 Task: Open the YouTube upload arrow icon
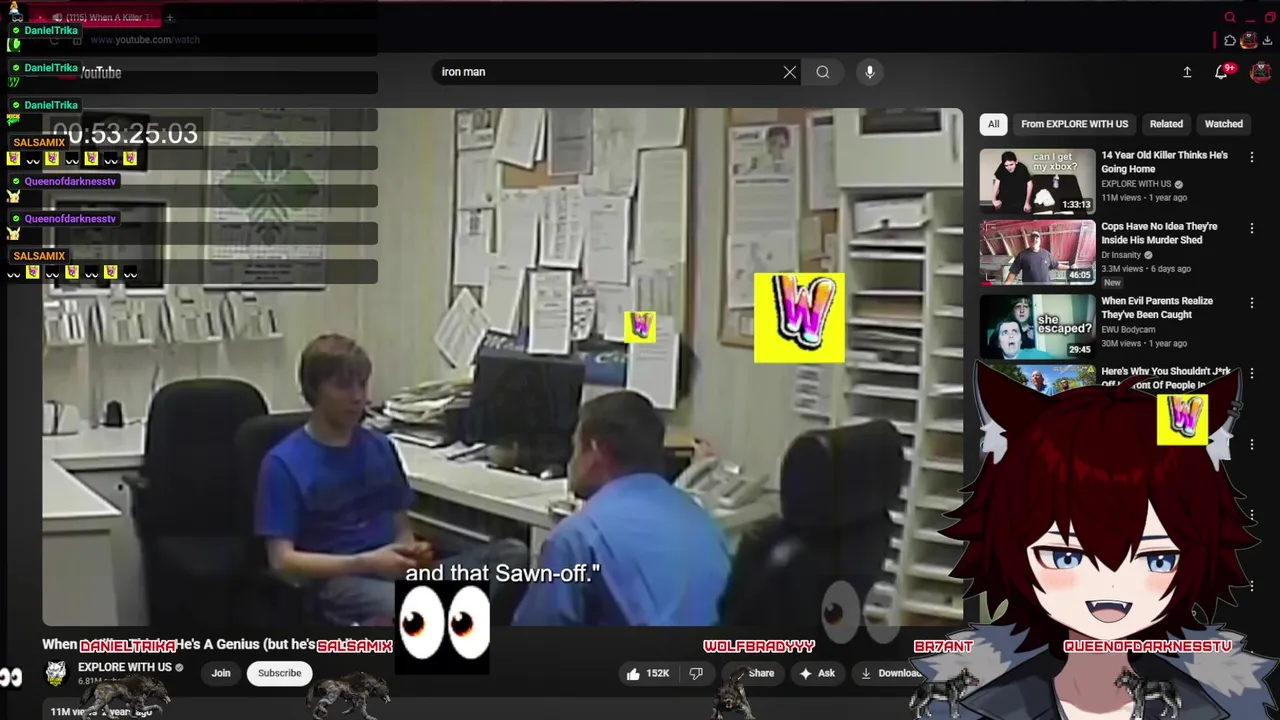click(x=1187, y=72)
